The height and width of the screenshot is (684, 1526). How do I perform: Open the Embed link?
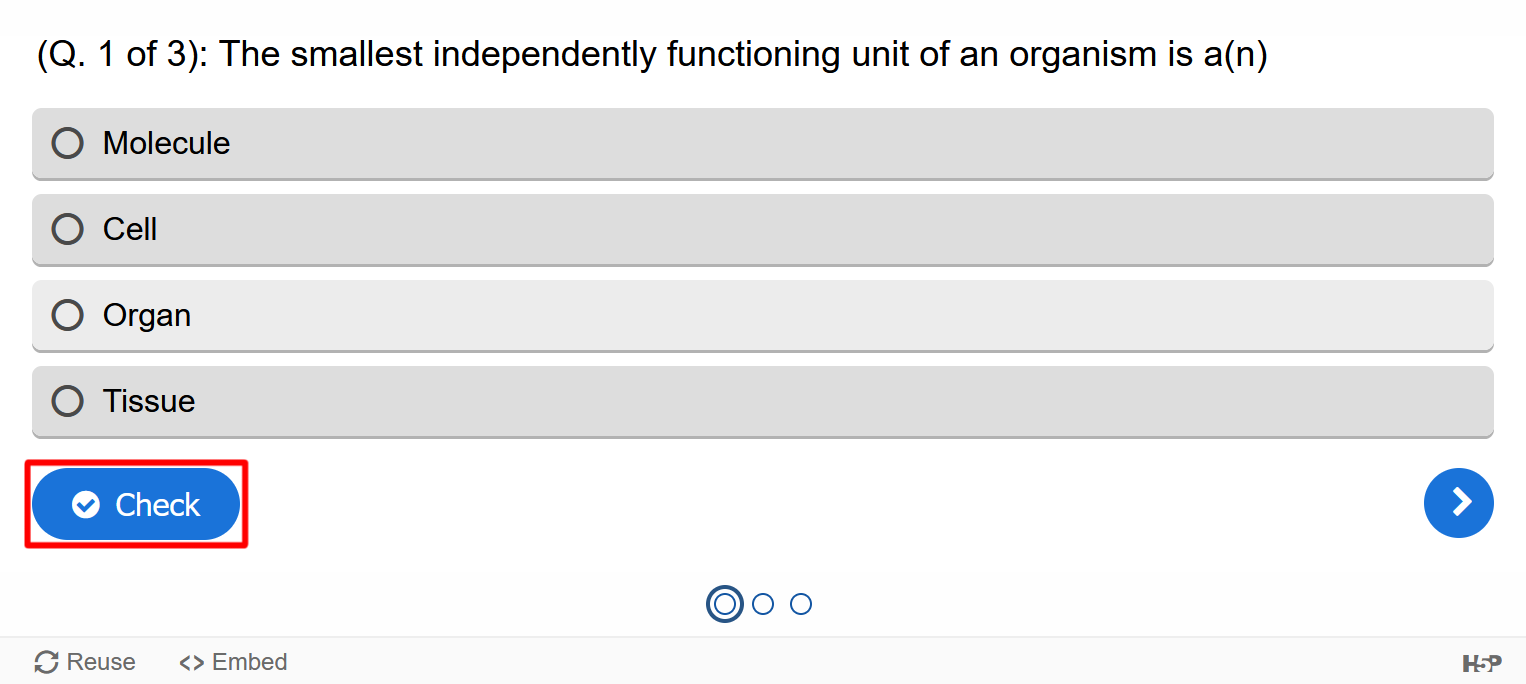click(x=233, y=662)
